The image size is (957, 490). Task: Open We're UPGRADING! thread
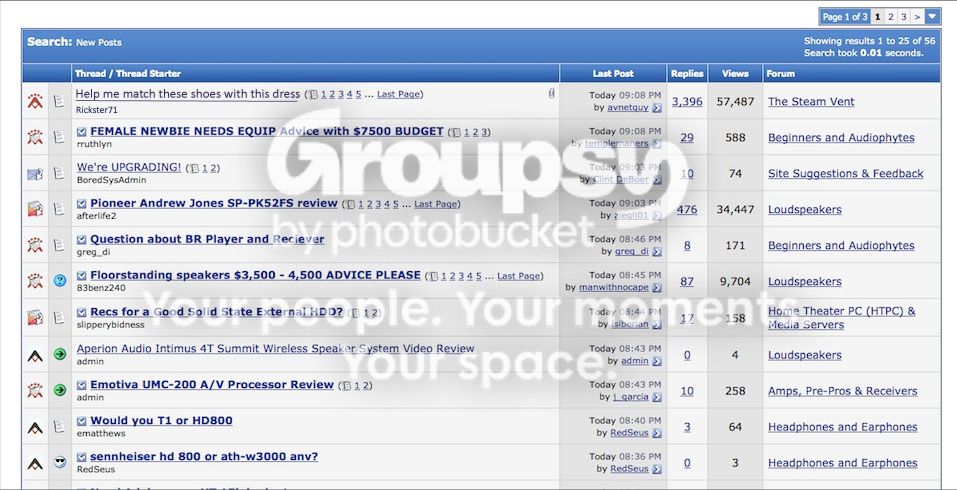(129, 167)
